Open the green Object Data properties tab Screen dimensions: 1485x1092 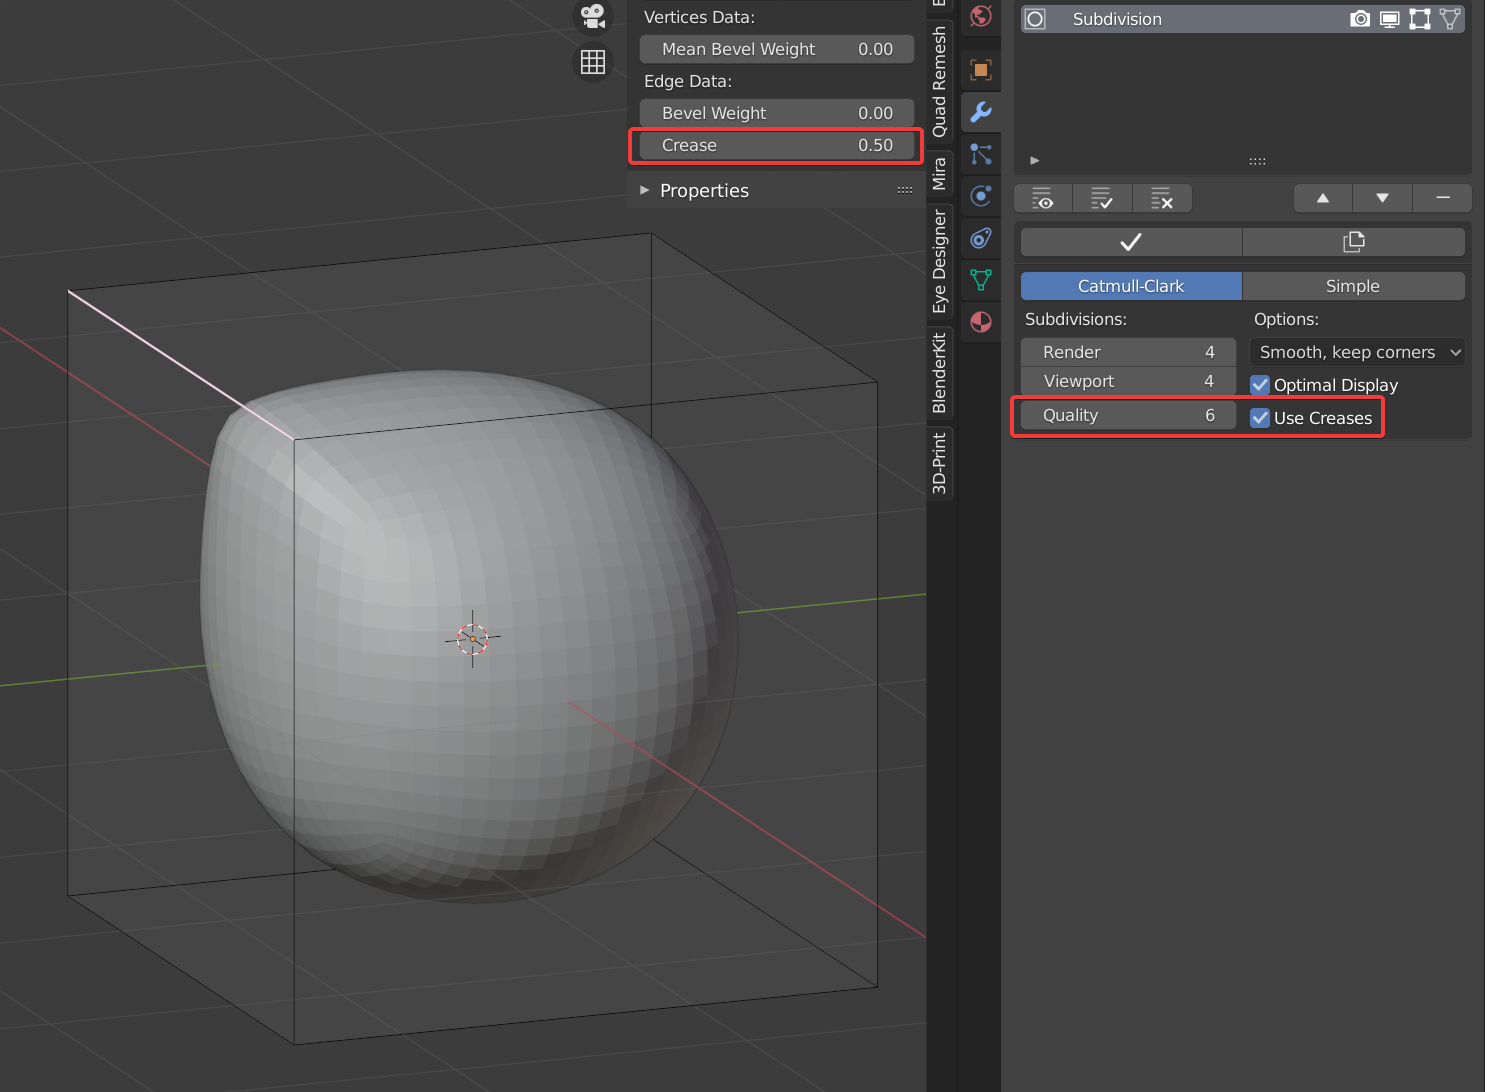click(980, 280)
